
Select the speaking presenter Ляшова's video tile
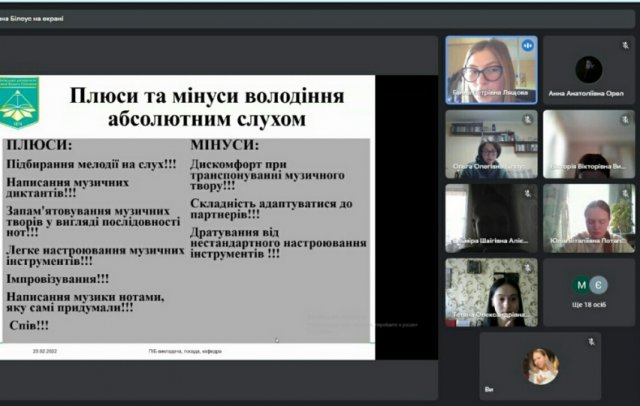coord(491,70)
